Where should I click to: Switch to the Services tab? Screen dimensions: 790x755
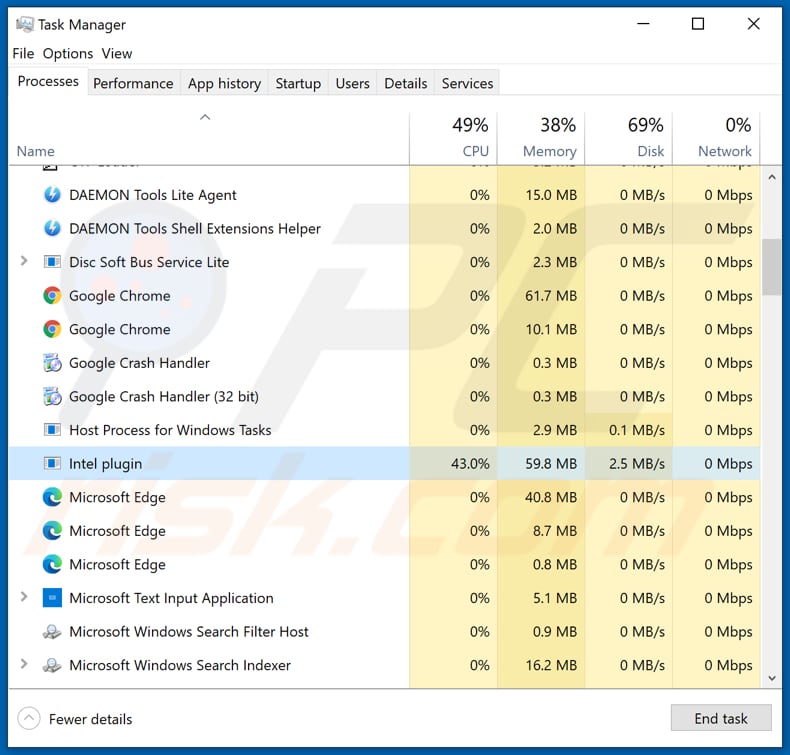[x=467, y=83]
